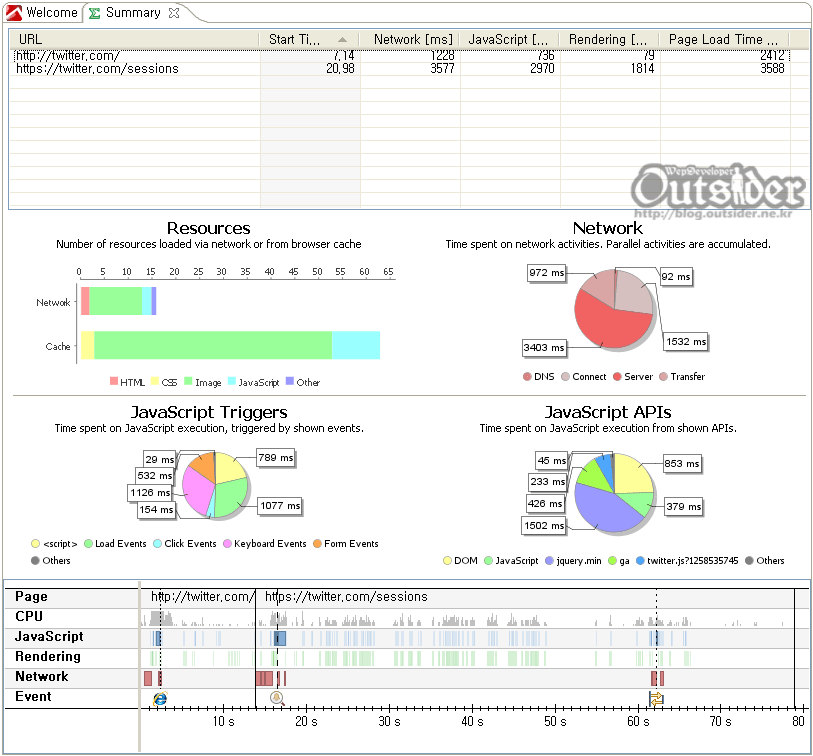Click the 3588 page load time cell
This screenshot has height=756, width=813.
pyautogui.click(x=772, y=68)
